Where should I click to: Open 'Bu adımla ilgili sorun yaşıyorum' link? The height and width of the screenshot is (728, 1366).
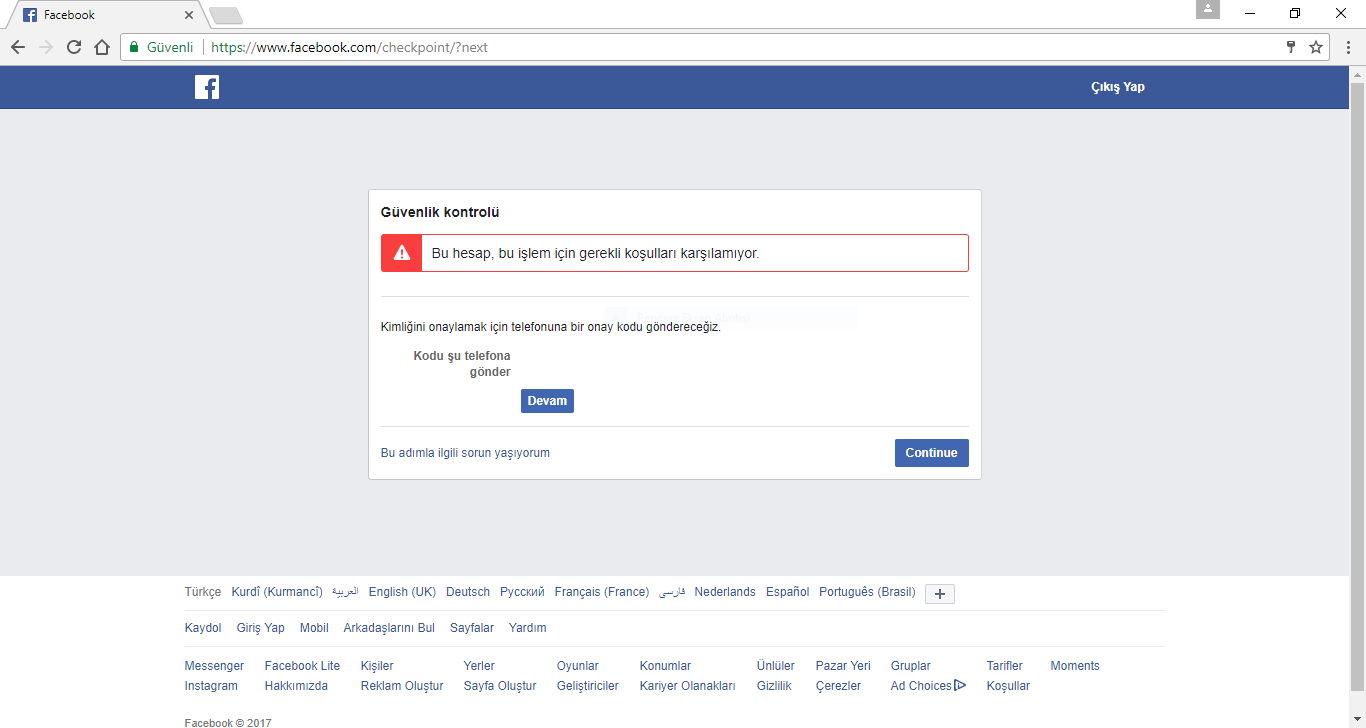[465, 453]
